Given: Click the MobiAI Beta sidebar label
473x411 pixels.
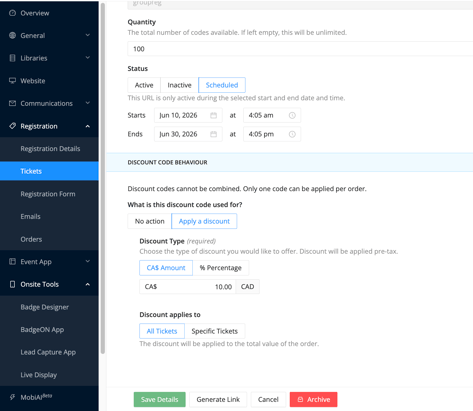Looking at the screenshot, I should [x=36, y=397].
